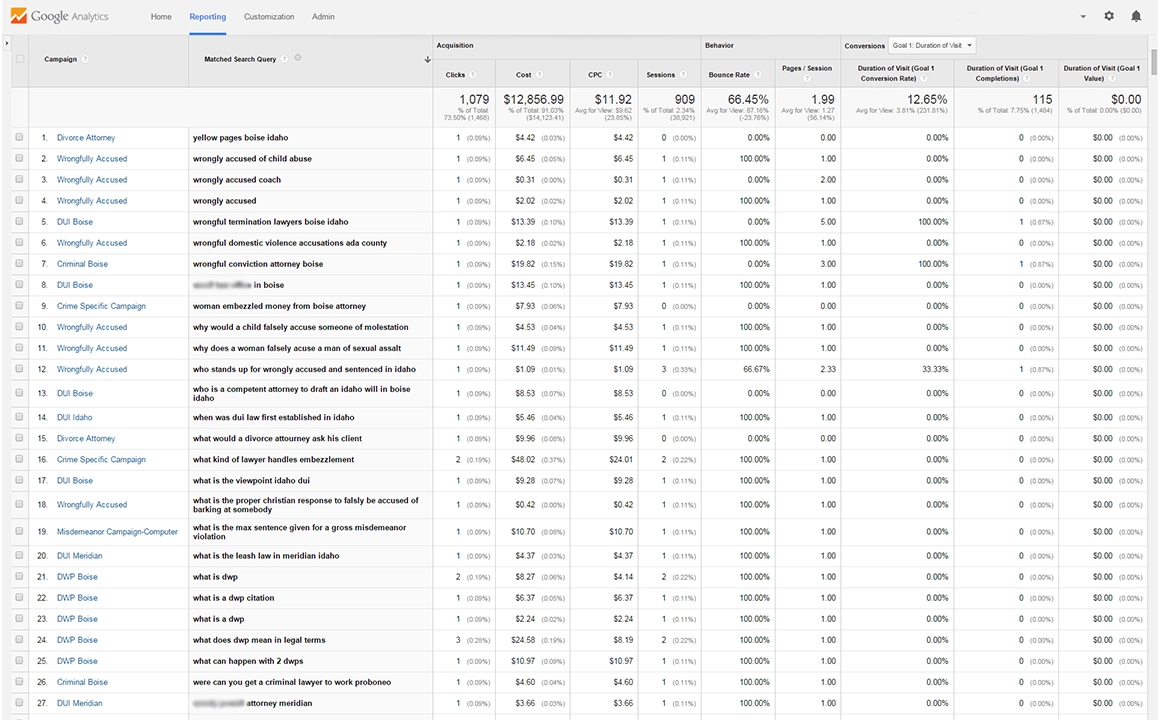The image size is (1160, 720).
Task: Sort by the Cost column header
Action: pos(523,75)
